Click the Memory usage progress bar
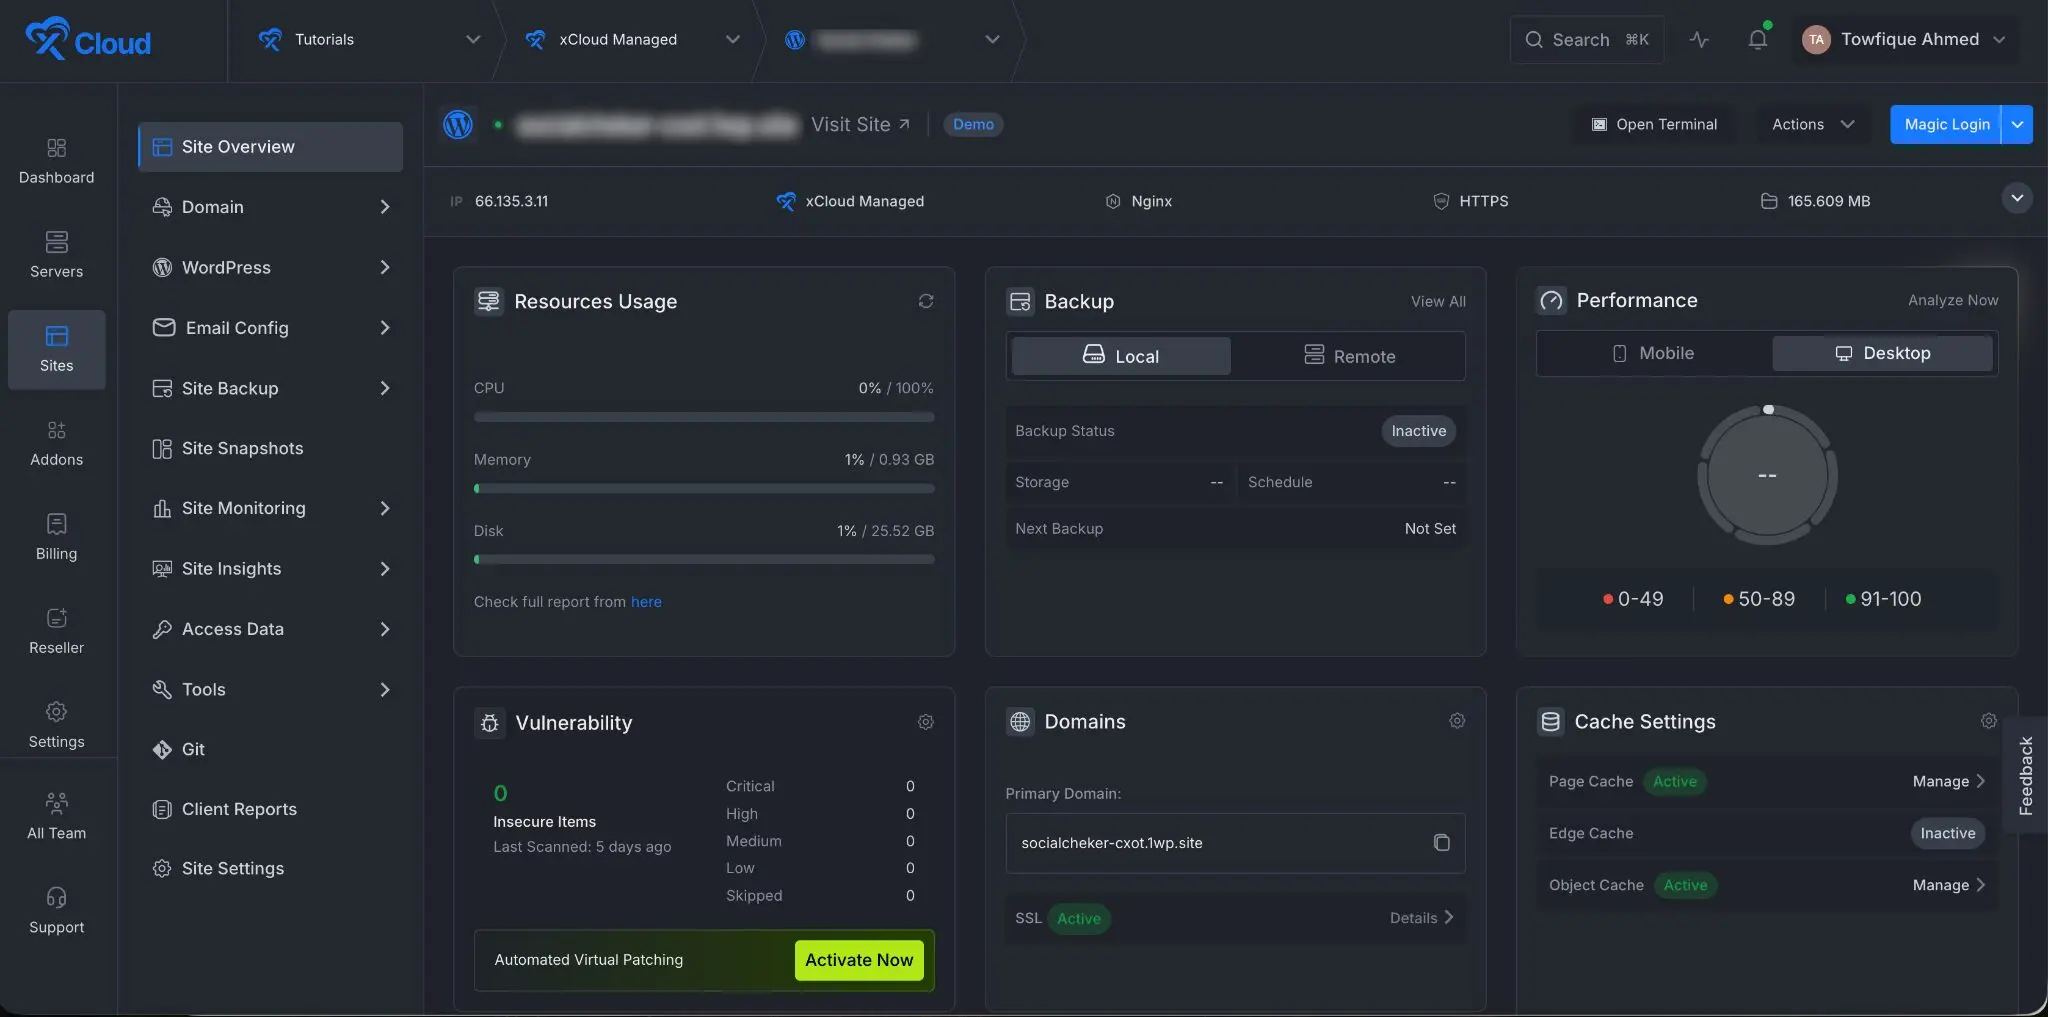This screenshot has height=1017, width=2048. point(704,488)
